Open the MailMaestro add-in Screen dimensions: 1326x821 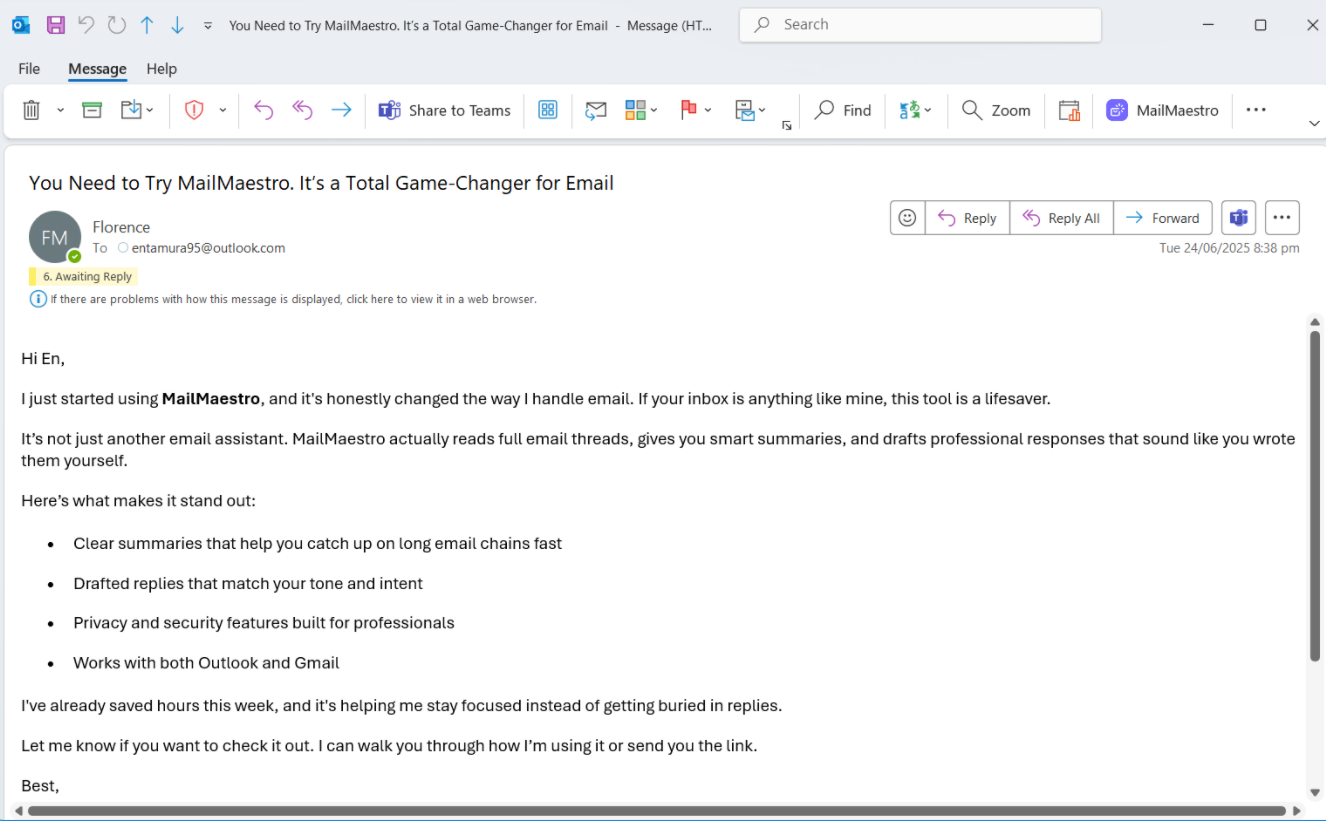pos(1163,110)
